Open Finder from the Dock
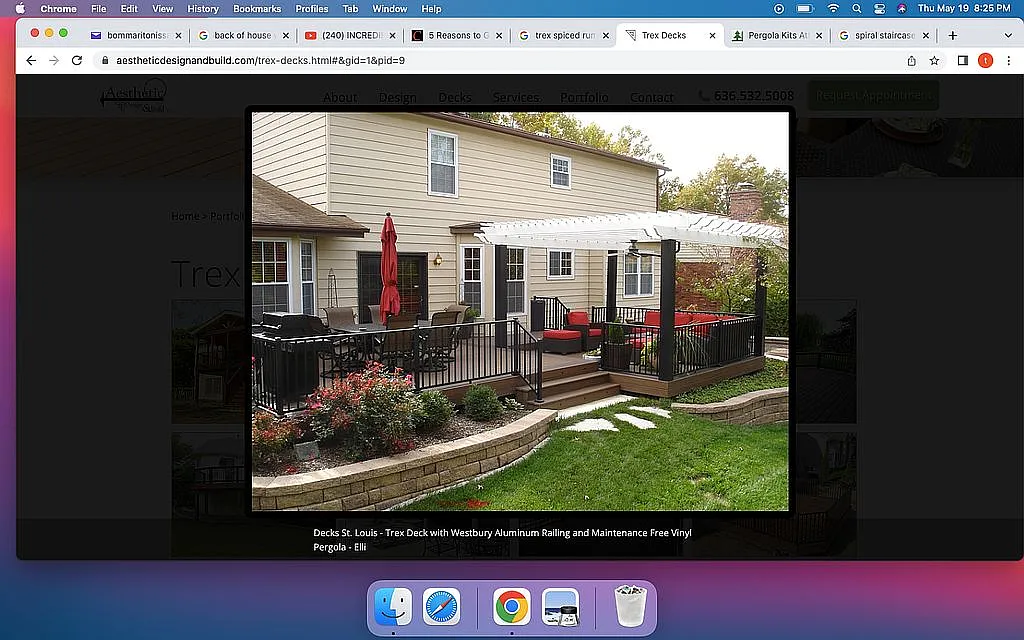Image resolution: width=1024 pixels, height=640 pixels. (393, 607)
